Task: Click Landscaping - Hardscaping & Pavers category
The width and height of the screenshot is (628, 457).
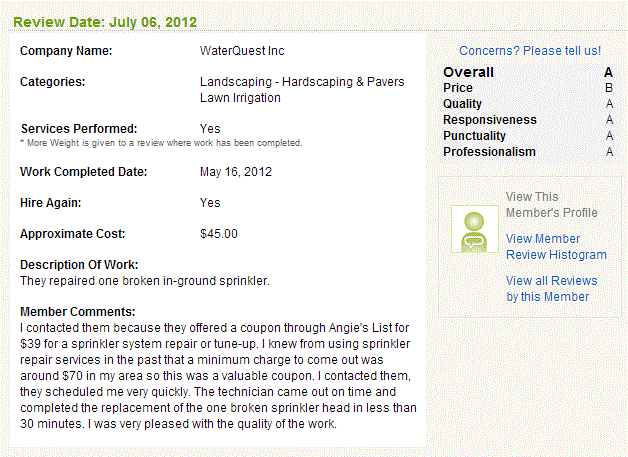Action: click(302, 82)
